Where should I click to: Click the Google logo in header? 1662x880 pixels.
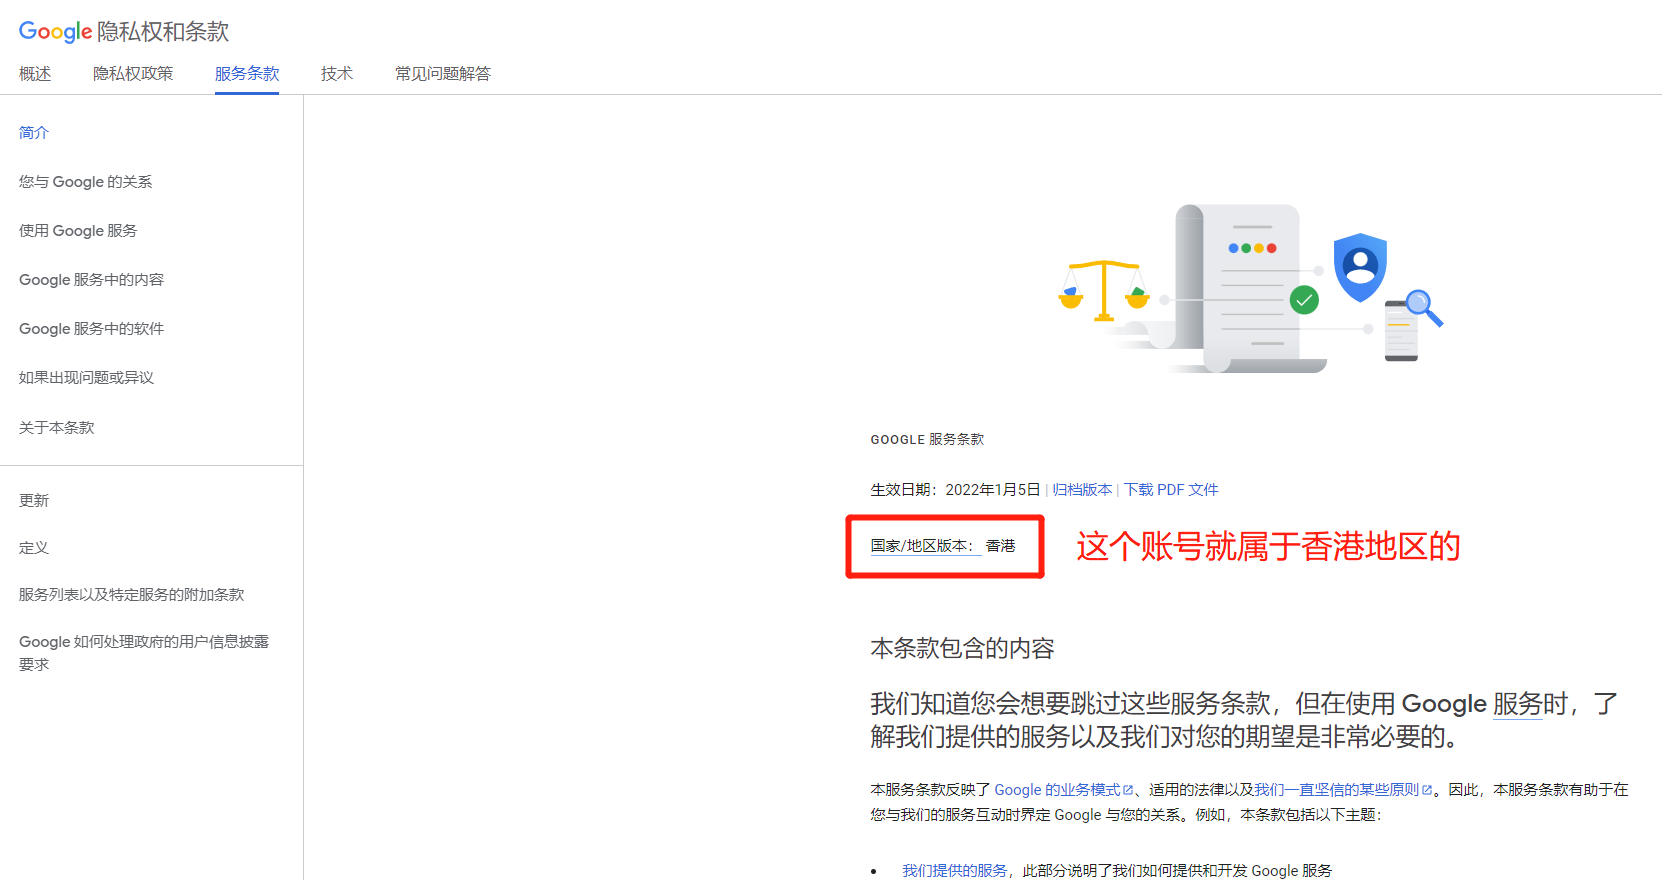point(55,31)
